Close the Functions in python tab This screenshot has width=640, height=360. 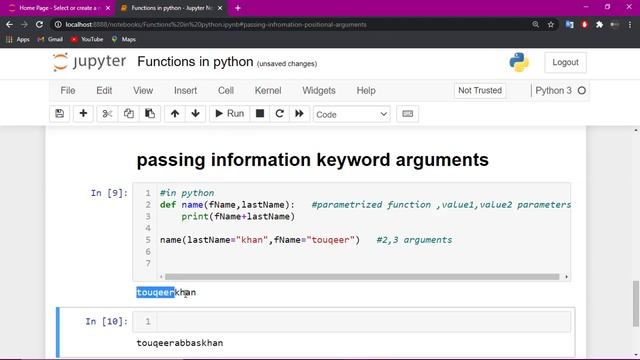pos(220,8)
